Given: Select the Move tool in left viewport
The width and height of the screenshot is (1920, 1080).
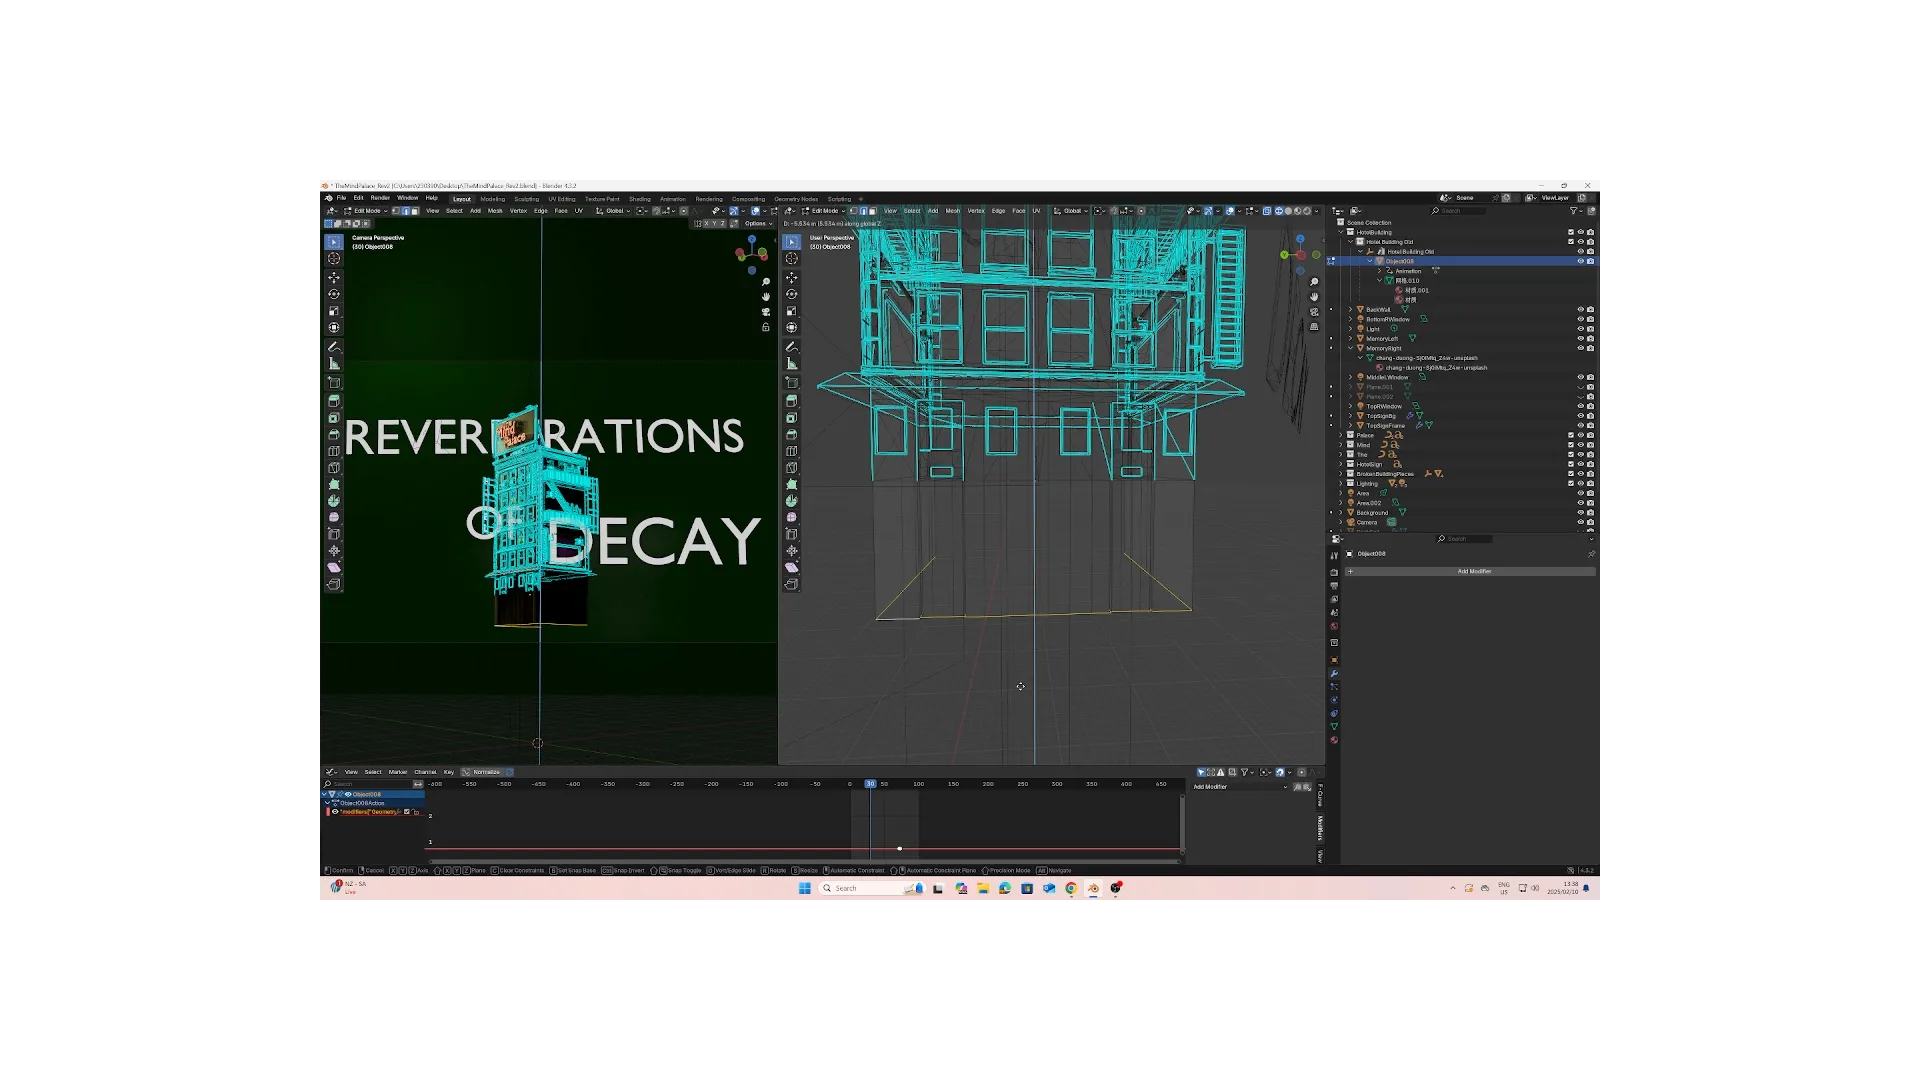Looking at the screenshot, I should click(334, 277).
